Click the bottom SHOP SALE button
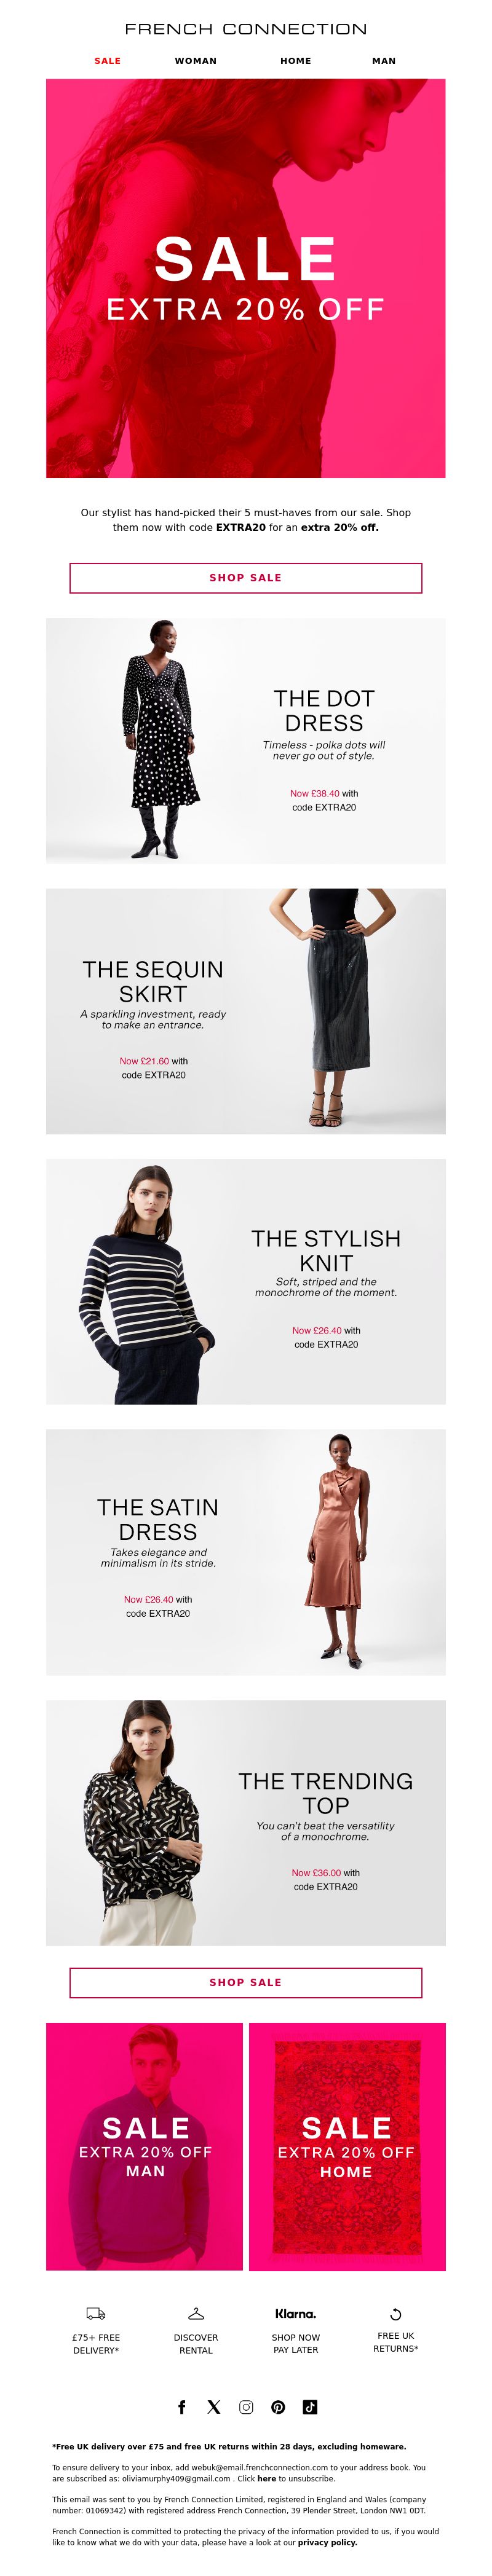Image resolution: width=492 pixels, height=2576 pixels. coord(246,1982)
